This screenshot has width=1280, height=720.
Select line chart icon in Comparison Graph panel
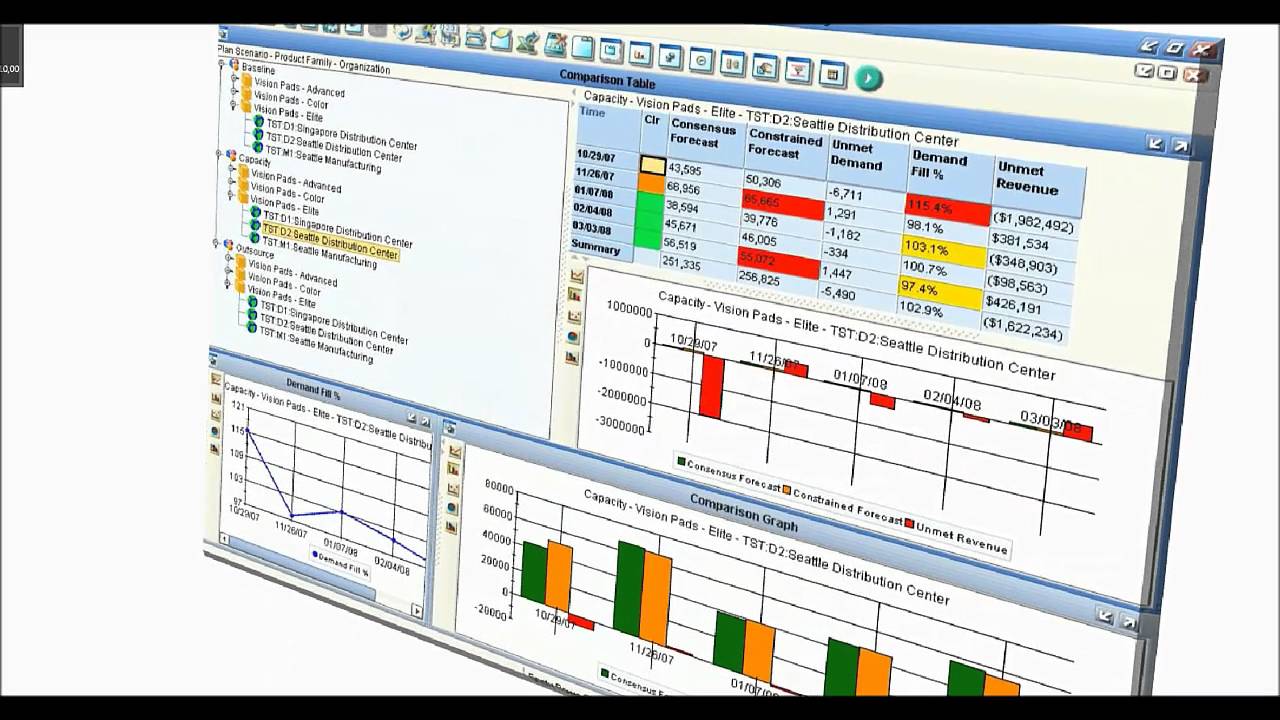[455, 451]
